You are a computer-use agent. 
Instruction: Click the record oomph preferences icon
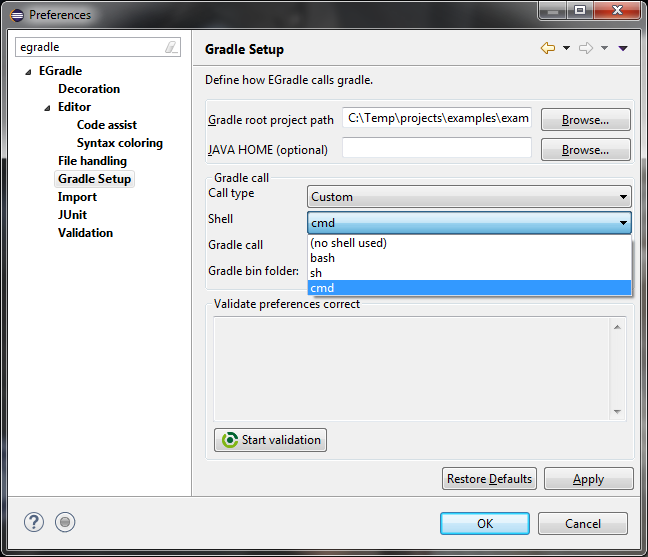(65, 522)
